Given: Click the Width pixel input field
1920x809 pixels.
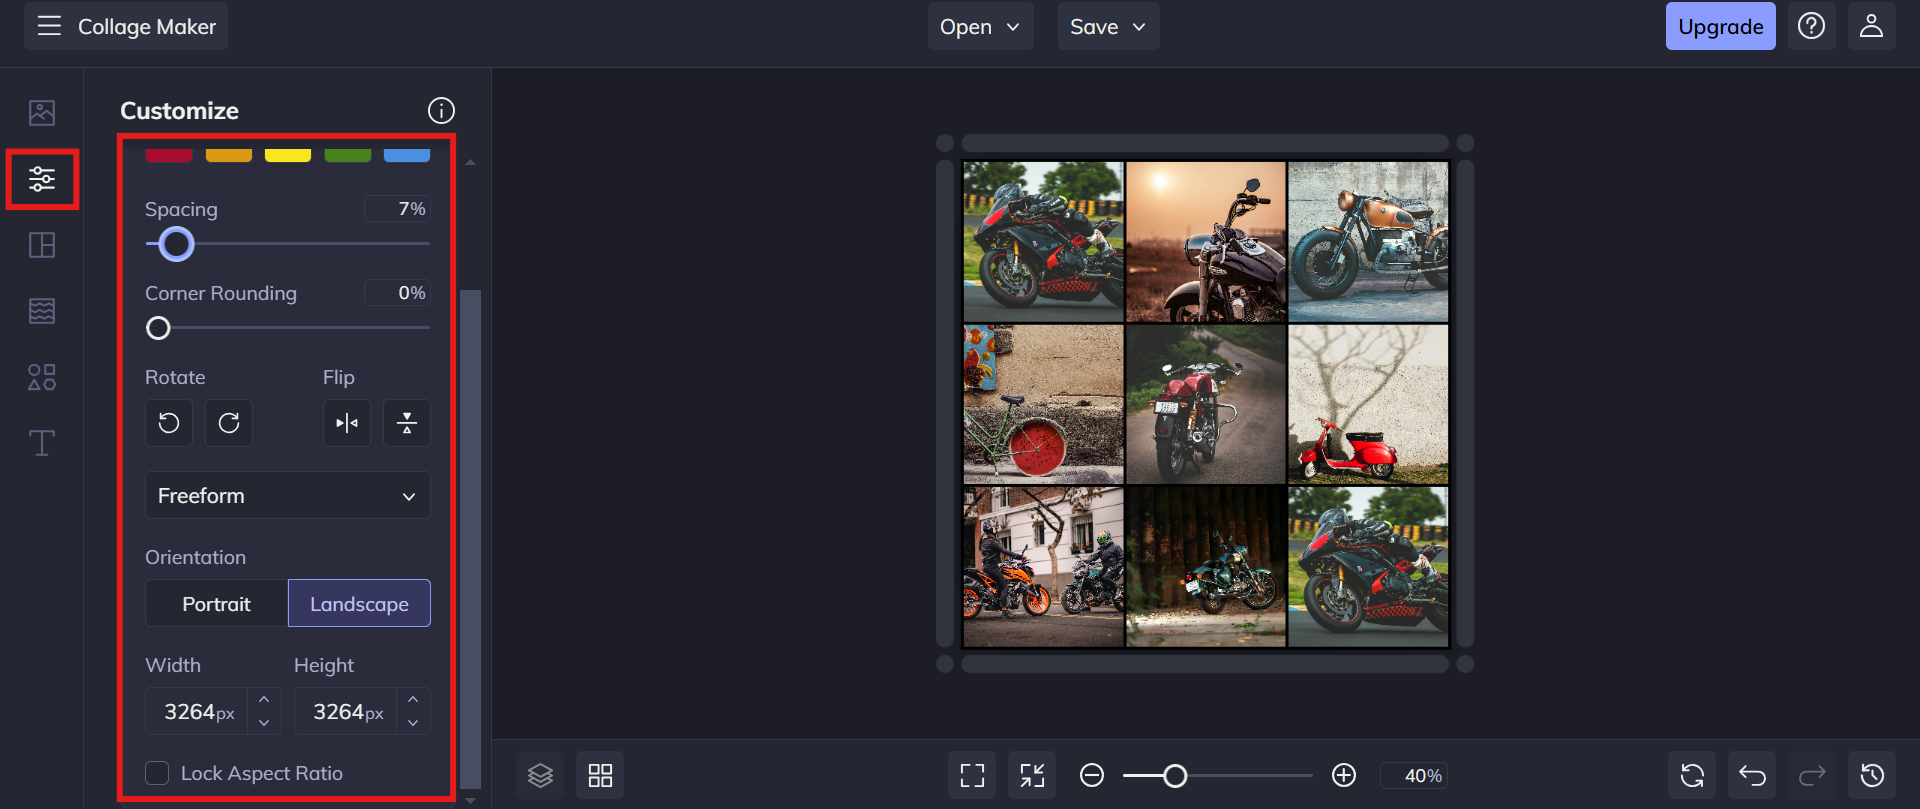Looking at the screenshot, I should (x=199, y=711).
